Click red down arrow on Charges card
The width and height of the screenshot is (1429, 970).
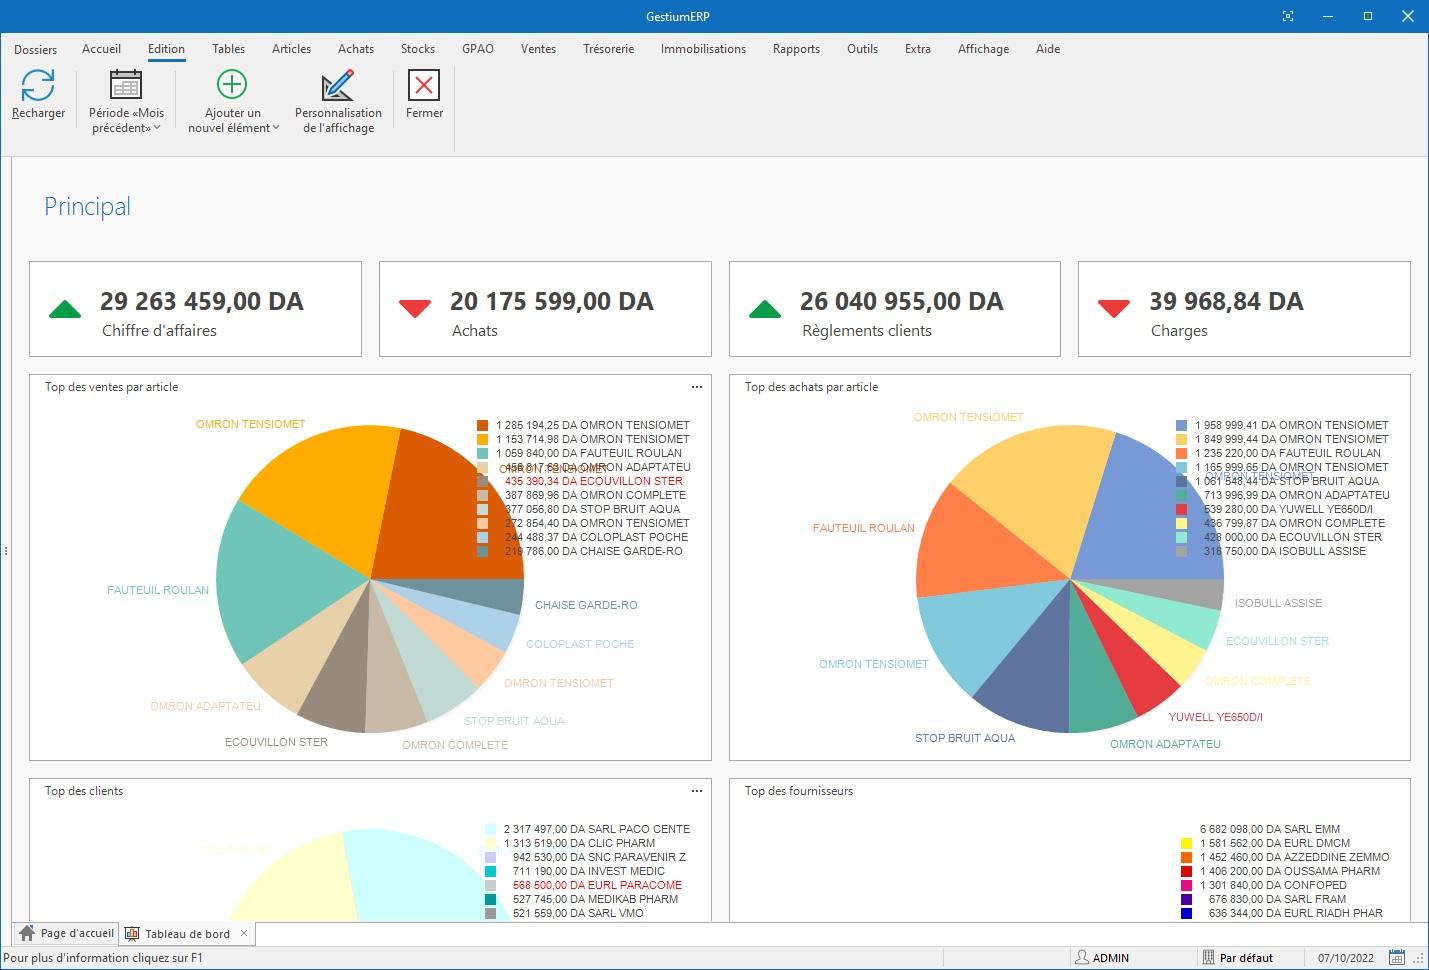1114,309
